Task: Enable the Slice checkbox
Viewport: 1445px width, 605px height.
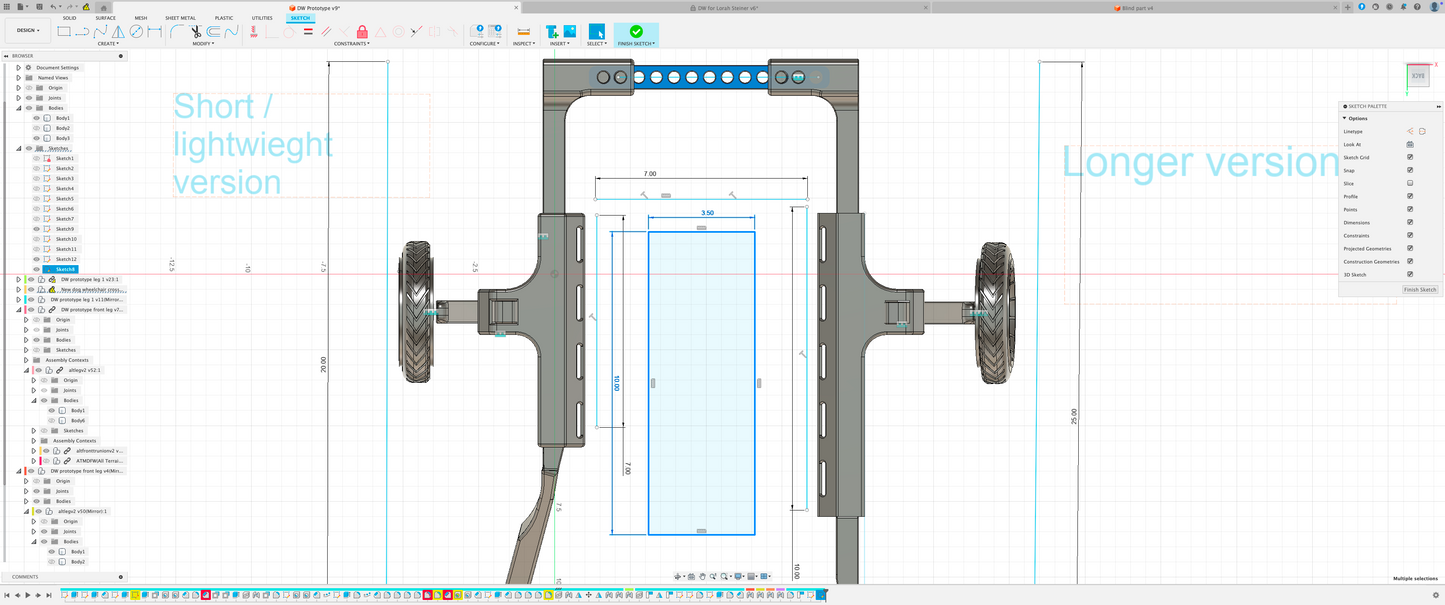Action: [1410, 183]
